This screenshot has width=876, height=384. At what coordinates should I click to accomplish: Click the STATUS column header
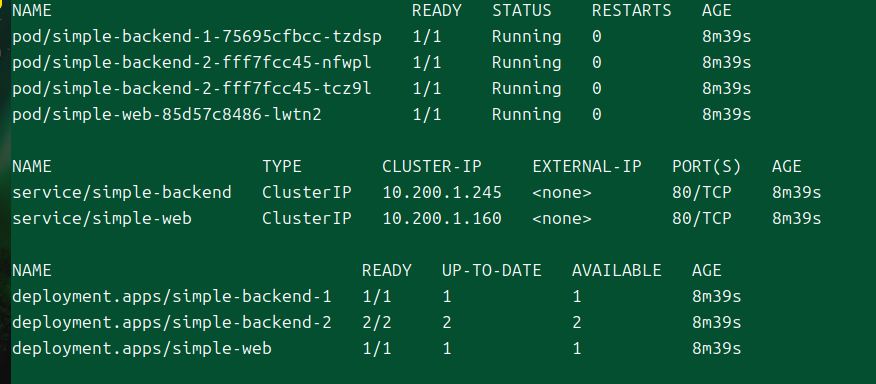coord(521,11)
